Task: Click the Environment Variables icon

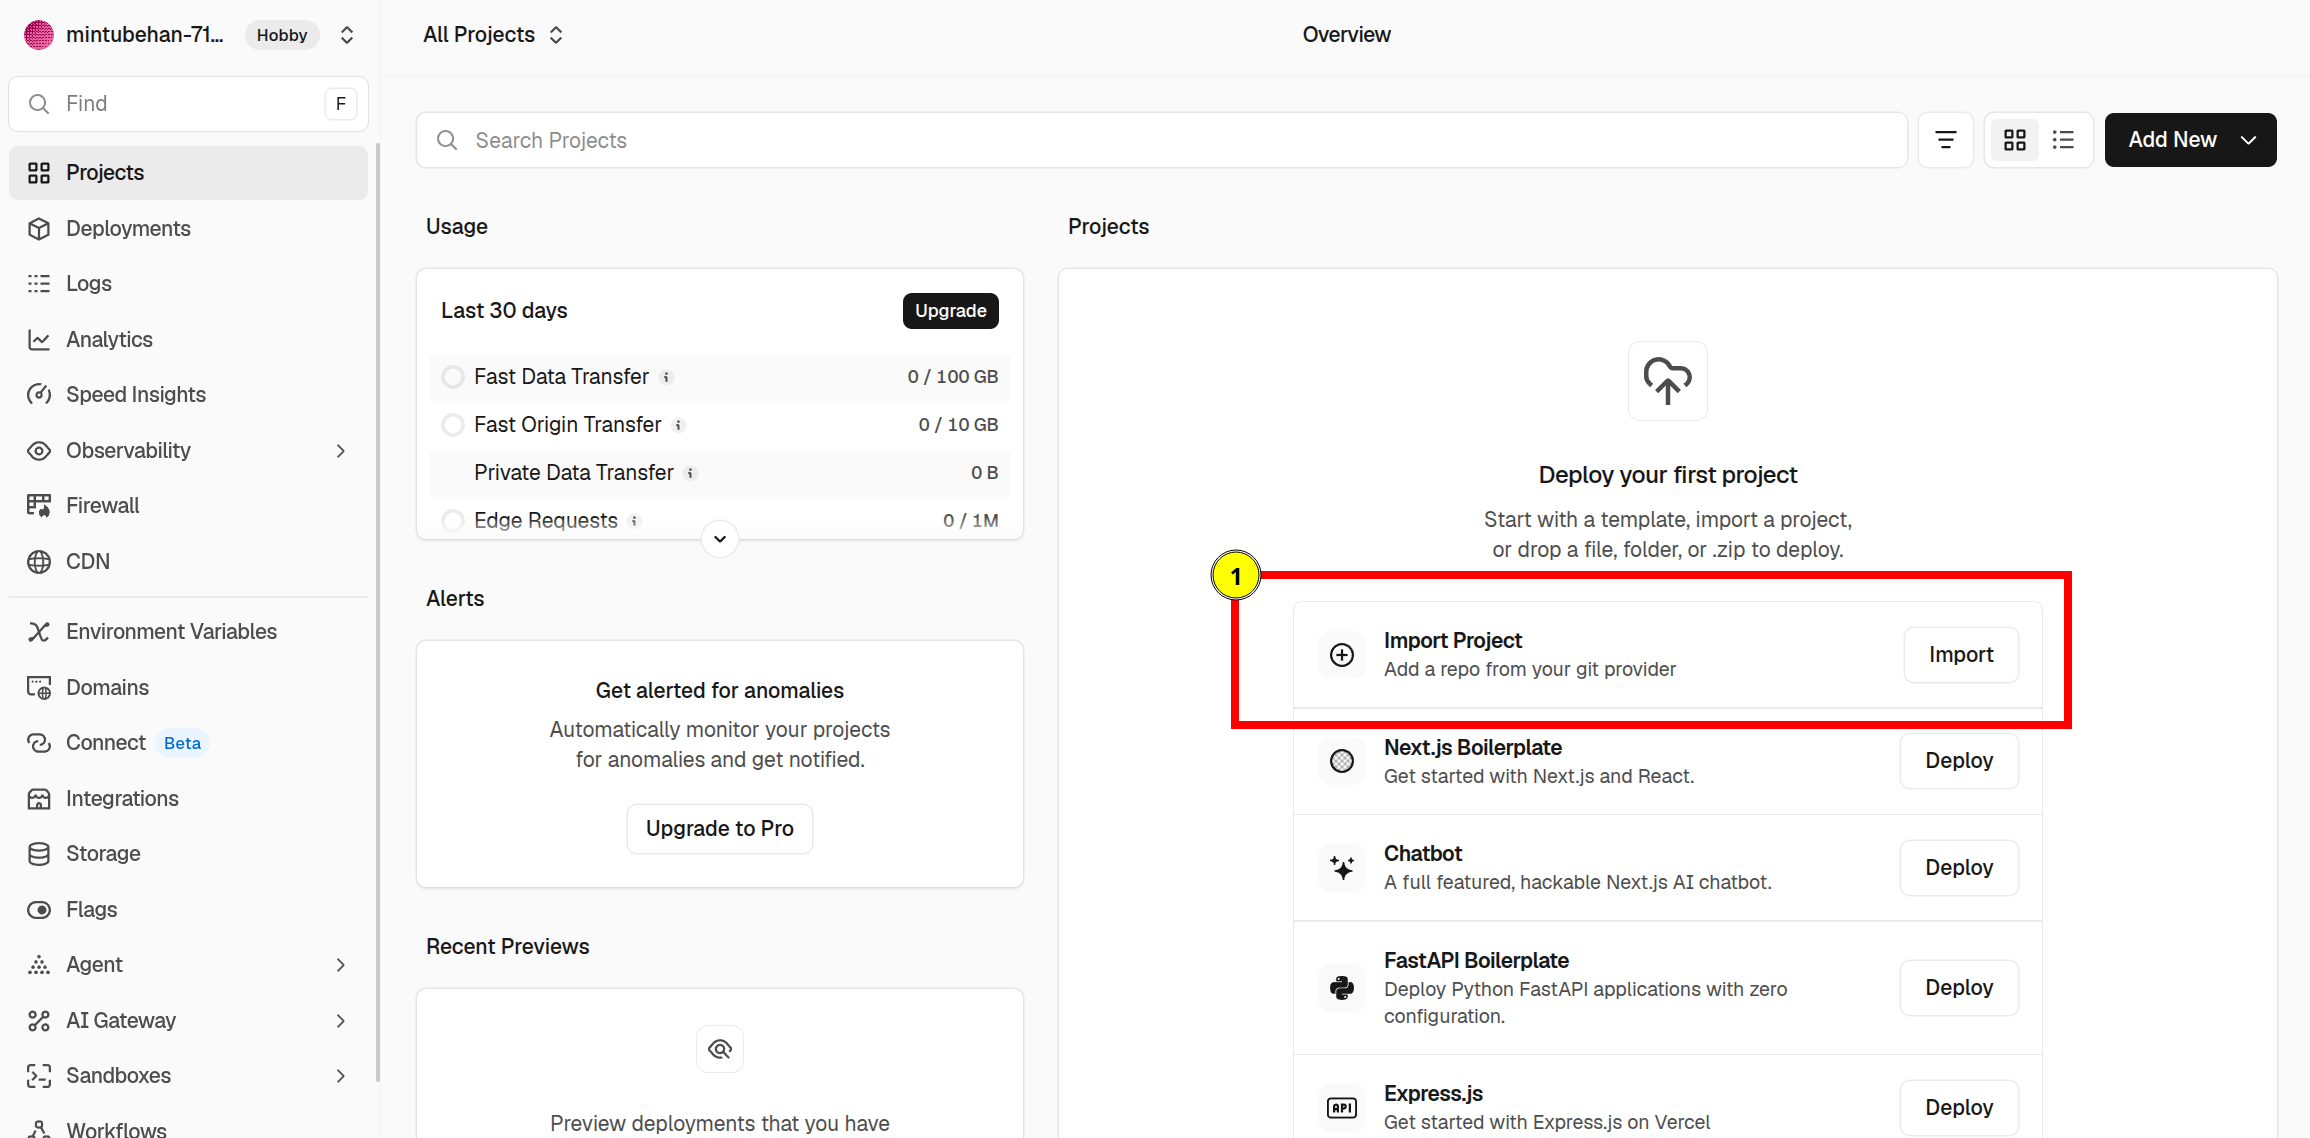Action: pyautogui.click(x=39, y=632)
